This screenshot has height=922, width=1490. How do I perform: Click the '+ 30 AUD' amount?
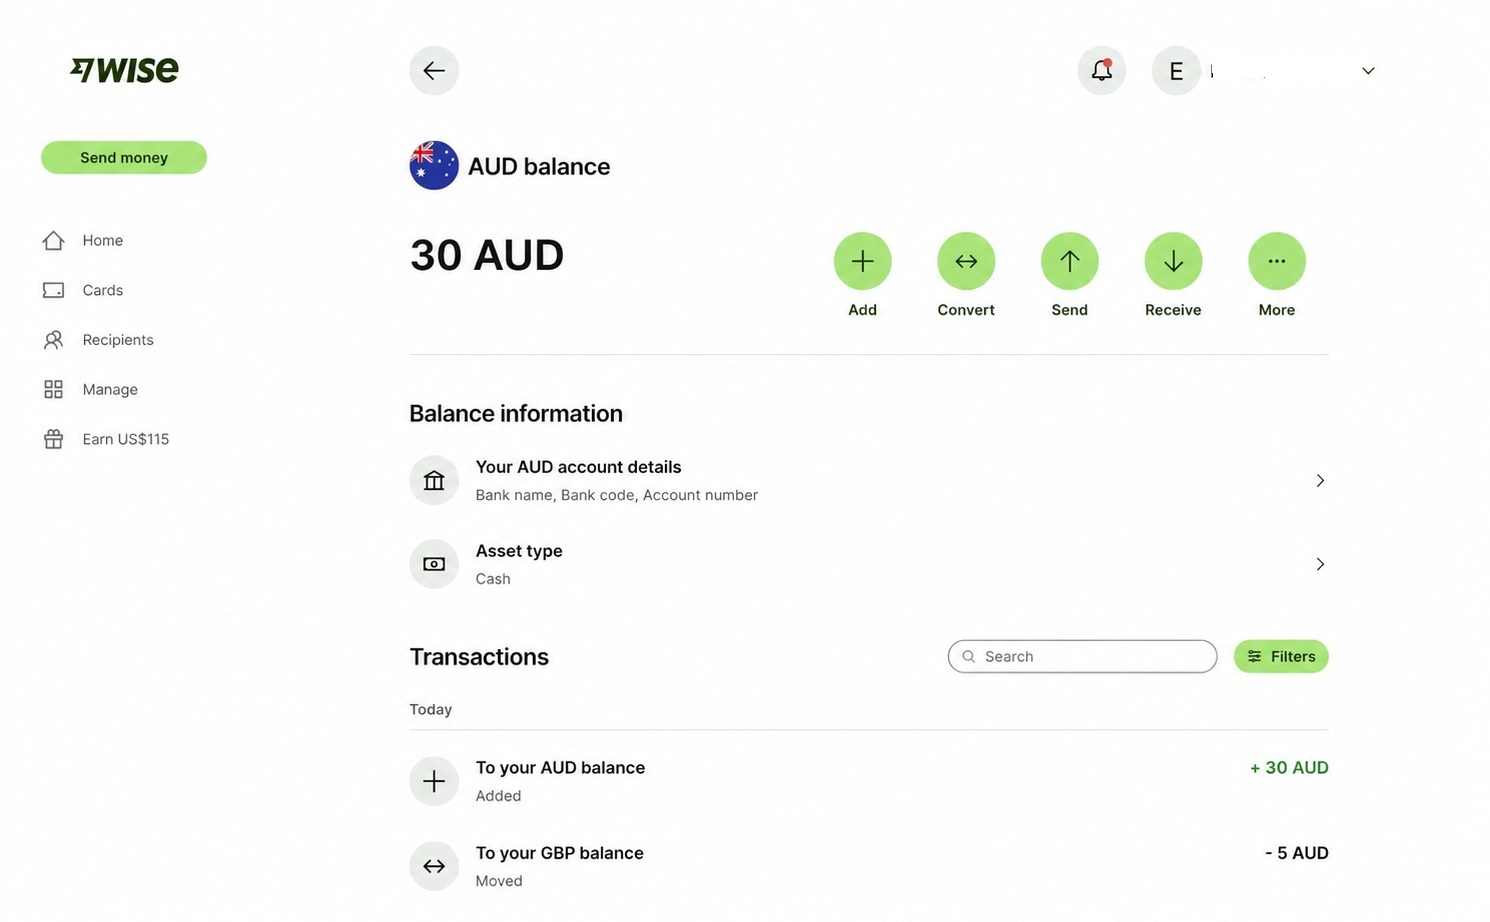(x=1289, y=768)
